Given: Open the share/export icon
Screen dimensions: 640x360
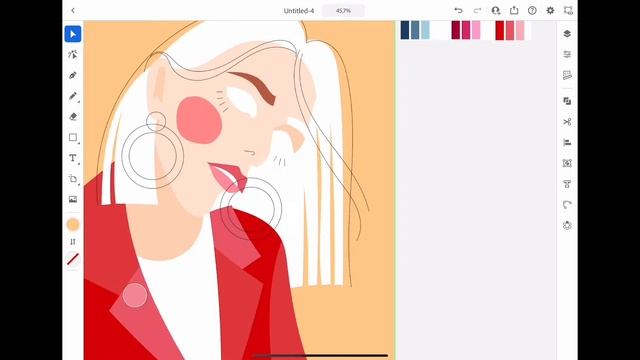Looking at the screenshot, I should [x=514, y=11].
